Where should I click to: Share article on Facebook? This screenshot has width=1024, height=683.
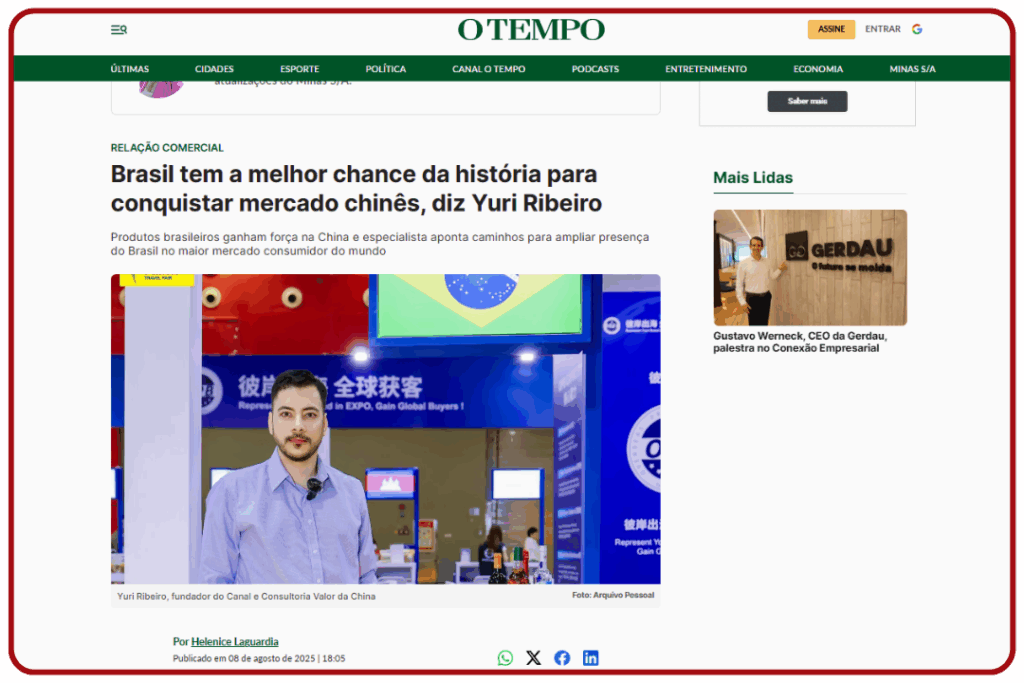562,658
